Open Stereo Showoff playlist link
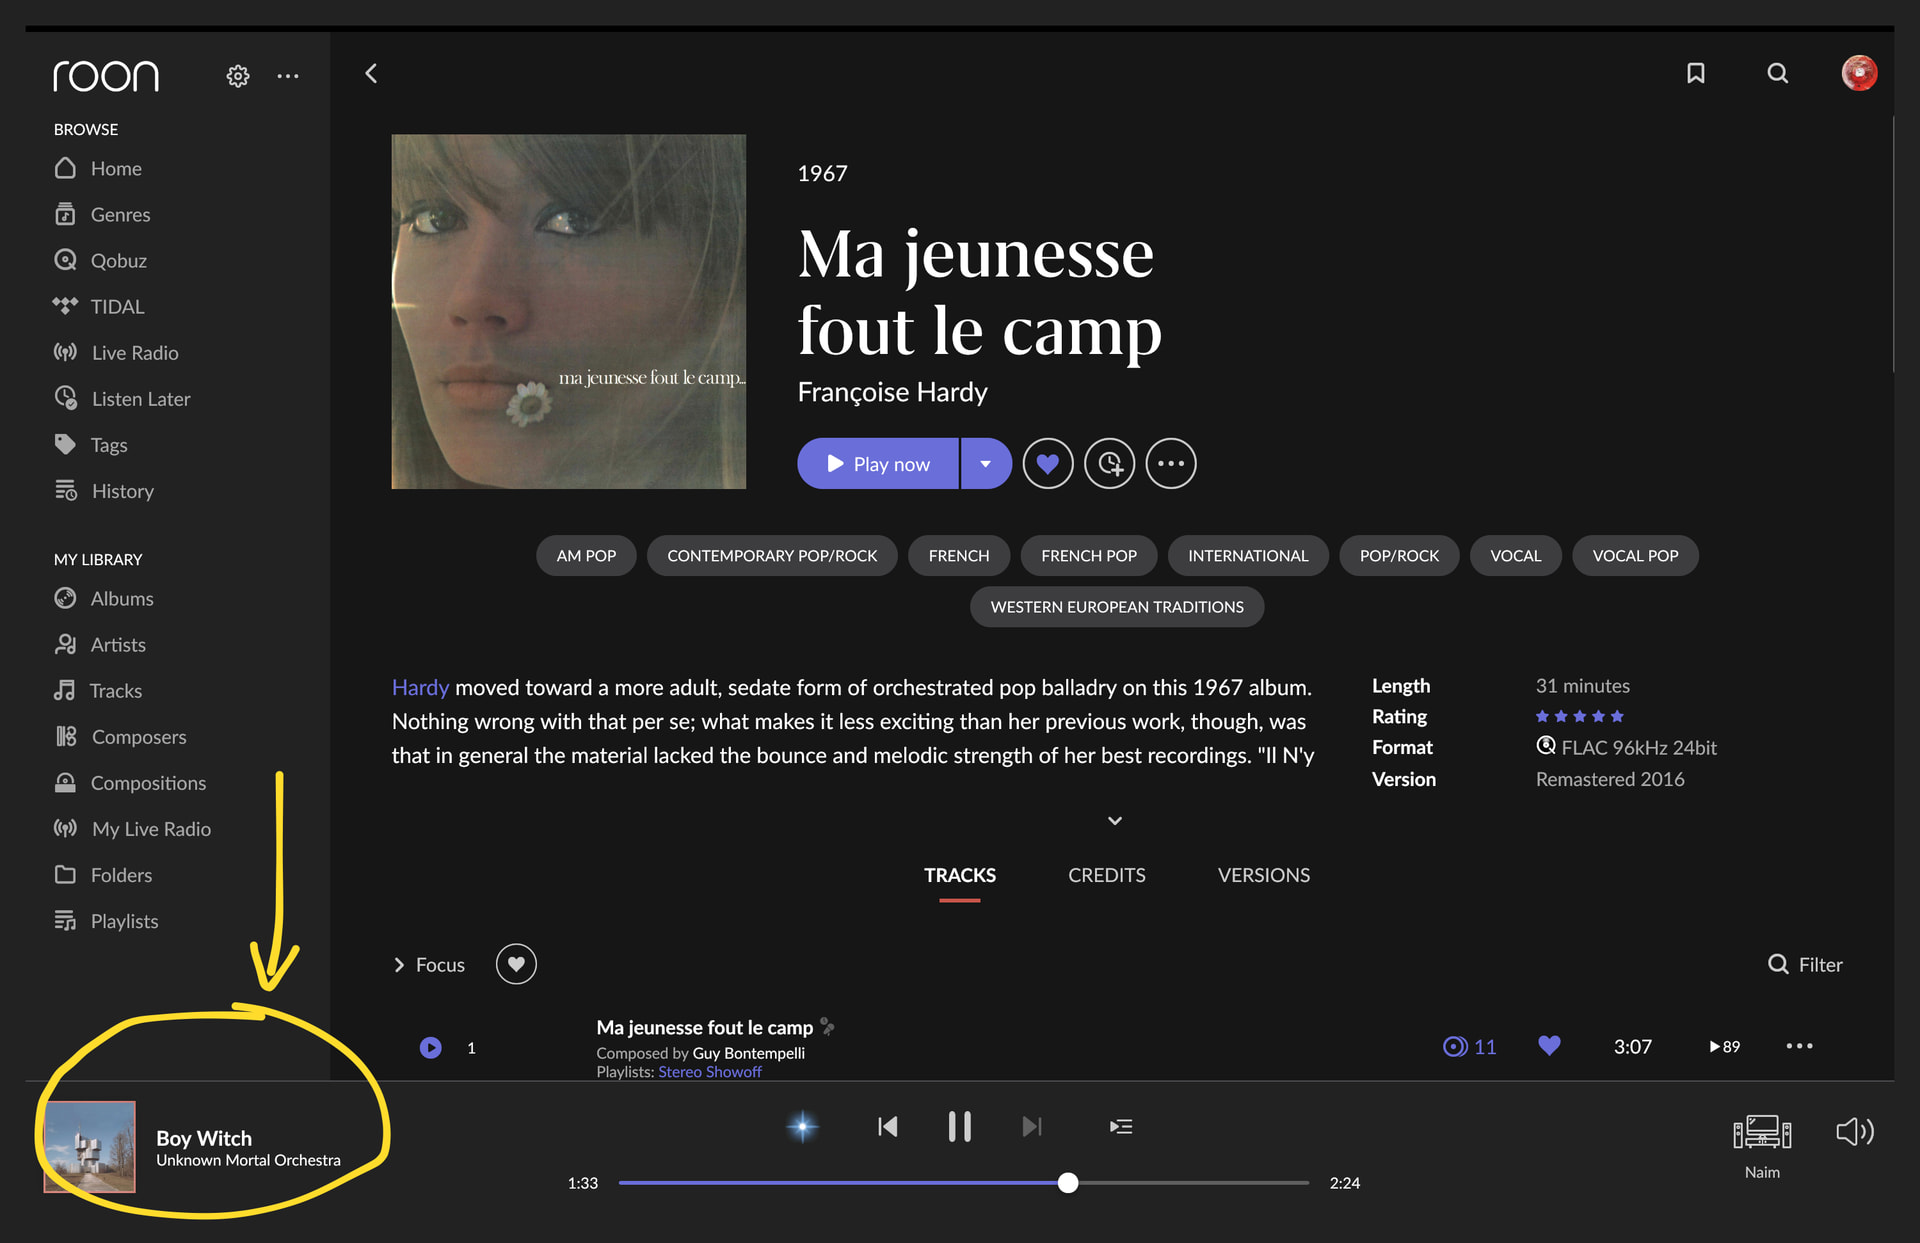1920x1243 pixels. (x=709, y=1072)
